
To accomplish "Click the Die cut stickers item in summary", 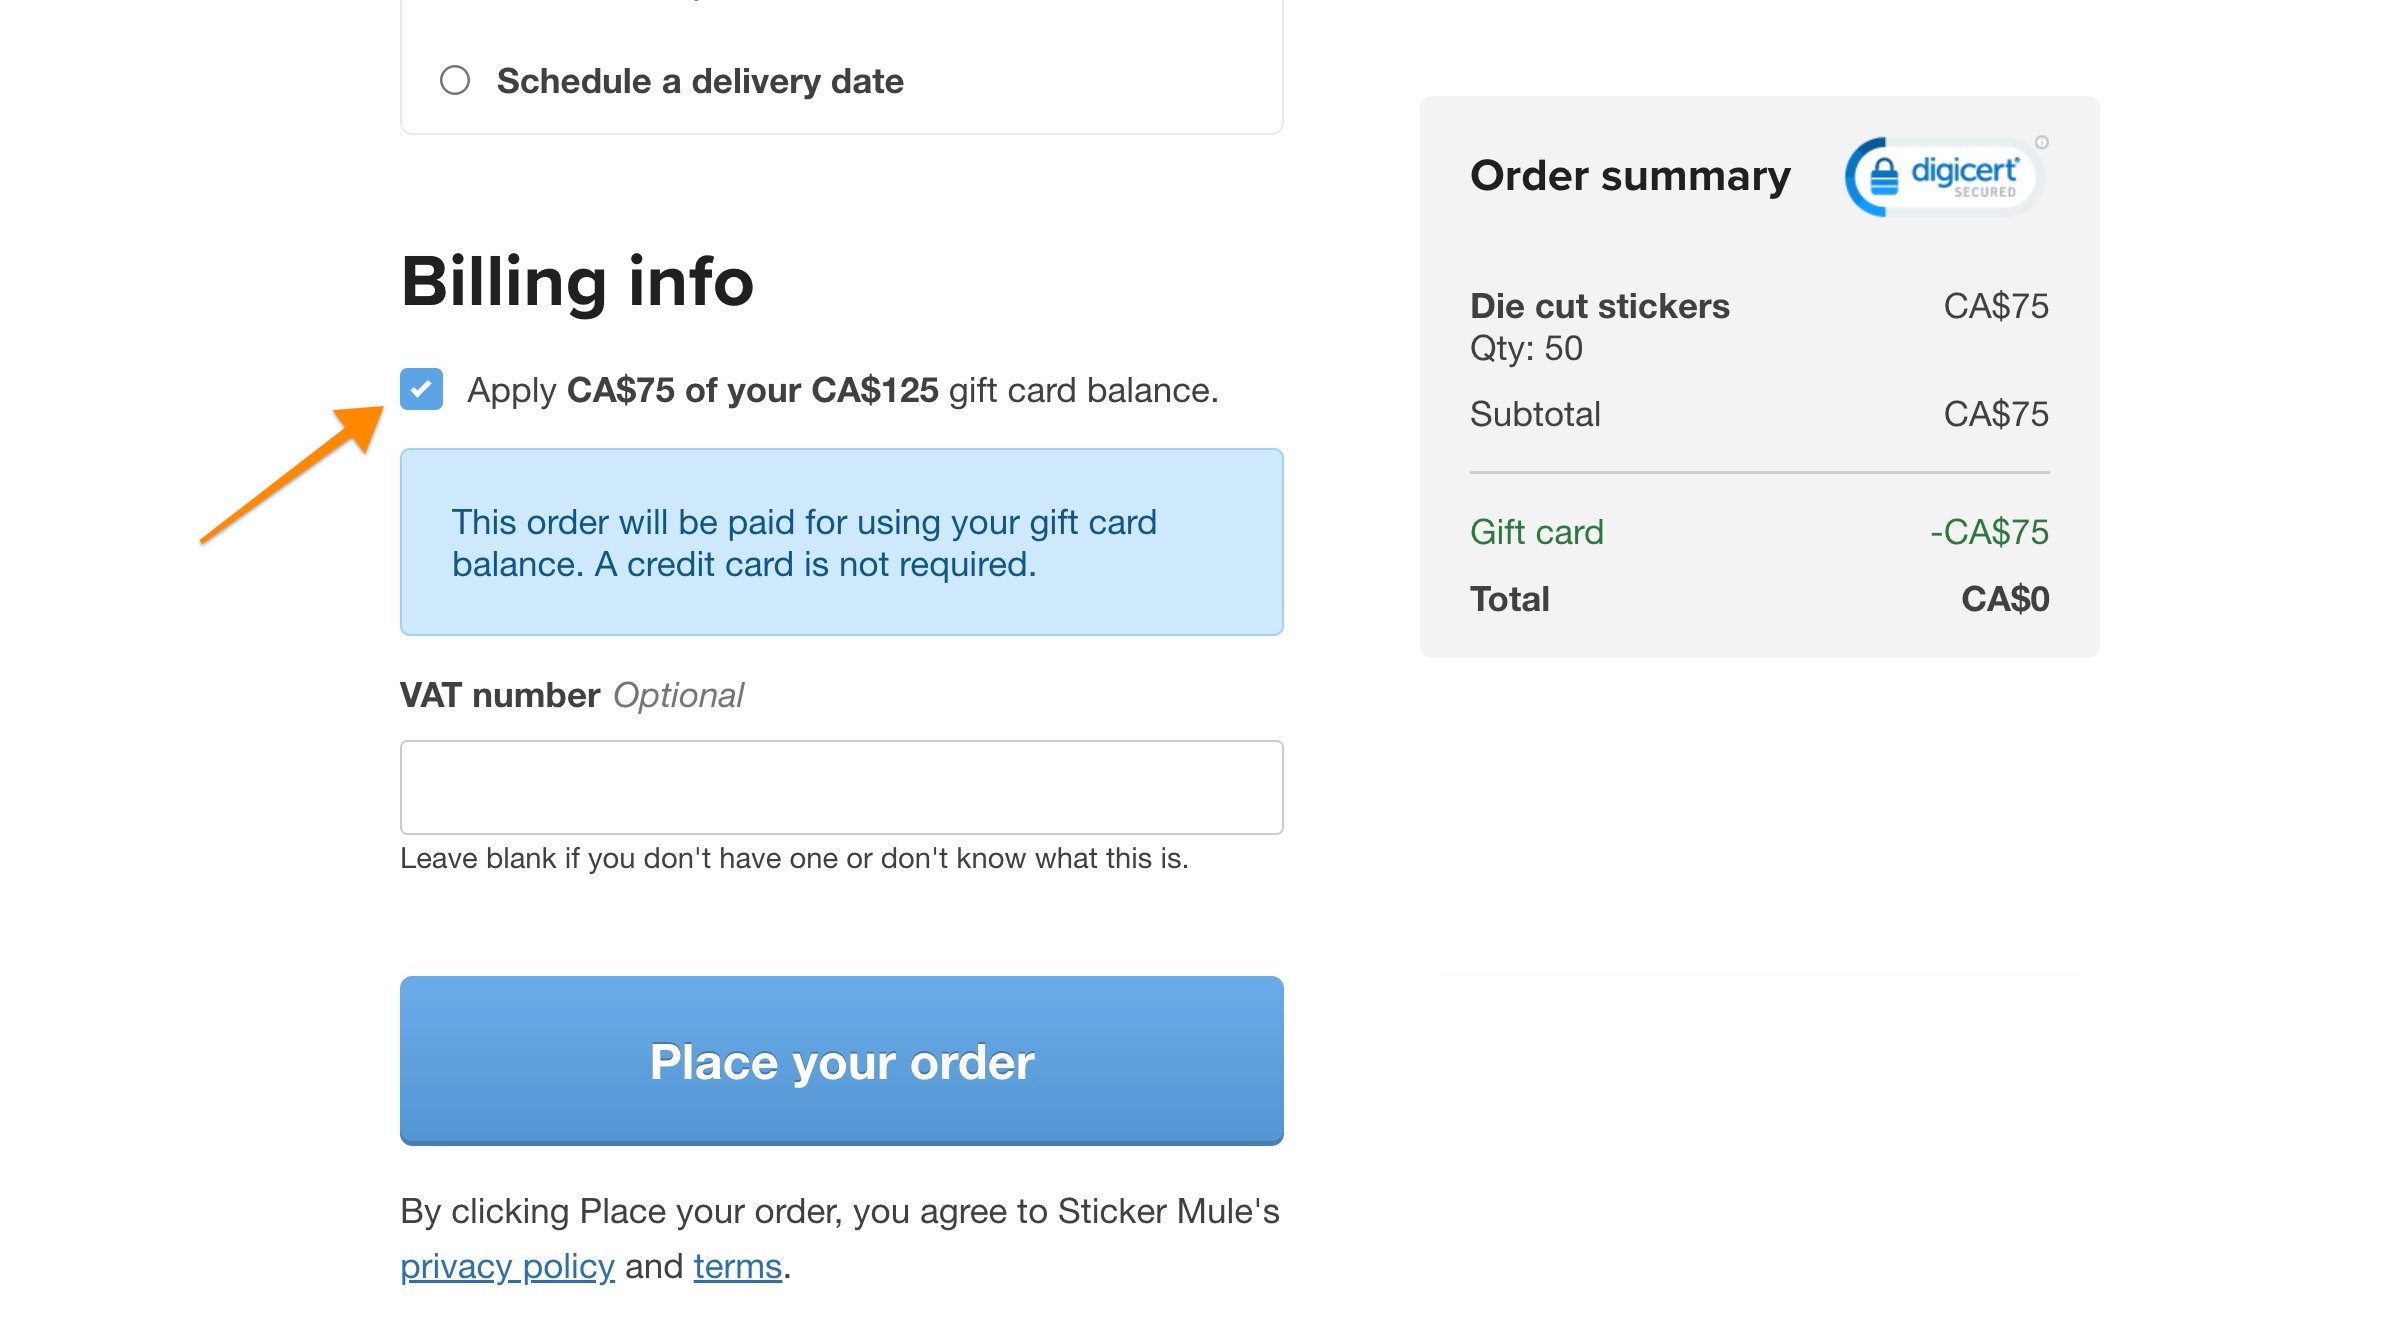I will (1599, 306).
